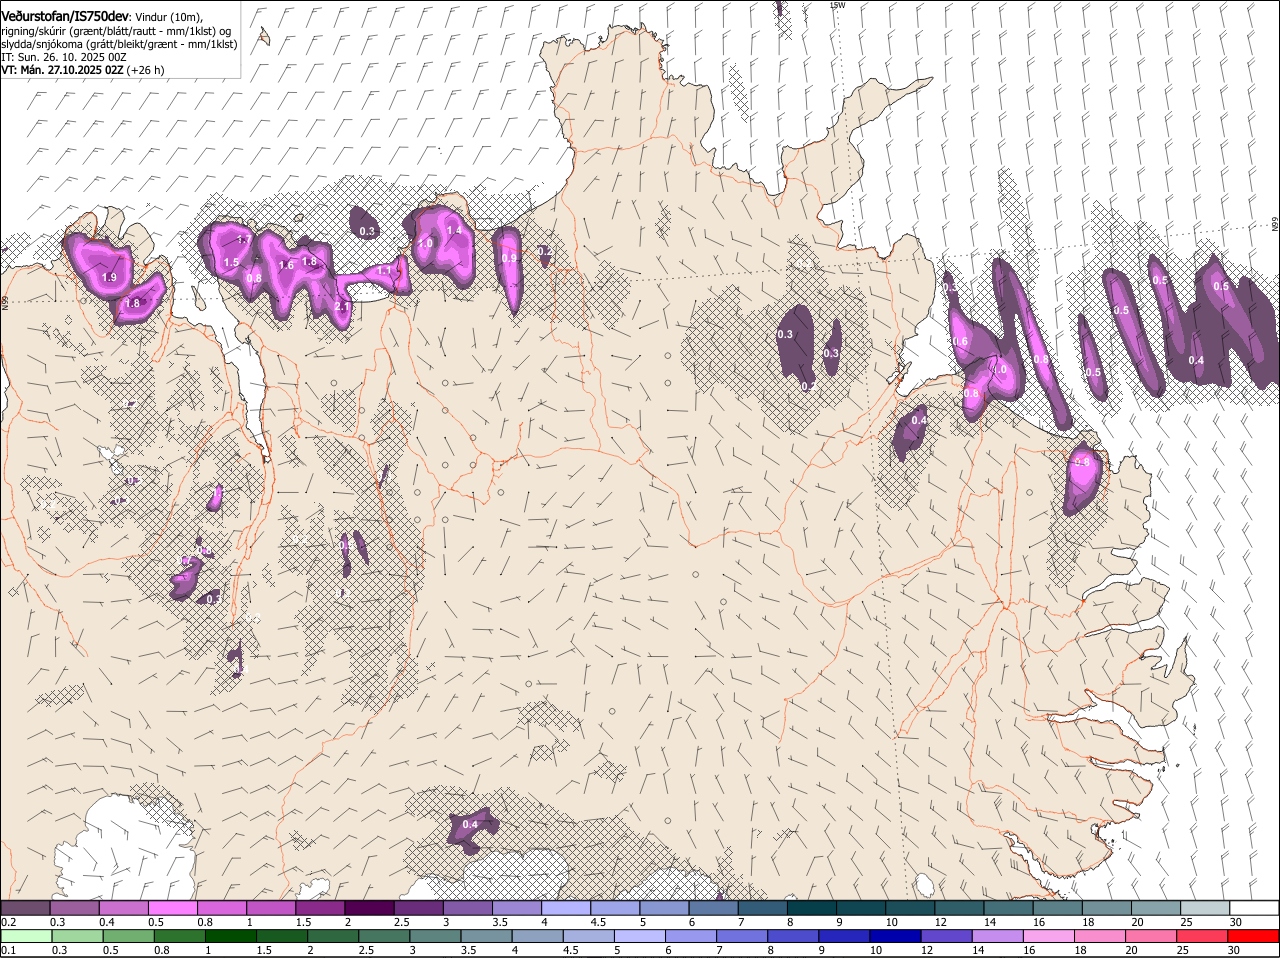Select the 1.5 value label on the map
The height and width of the screenshot is (958, 1280).
[x=231, y=262]
